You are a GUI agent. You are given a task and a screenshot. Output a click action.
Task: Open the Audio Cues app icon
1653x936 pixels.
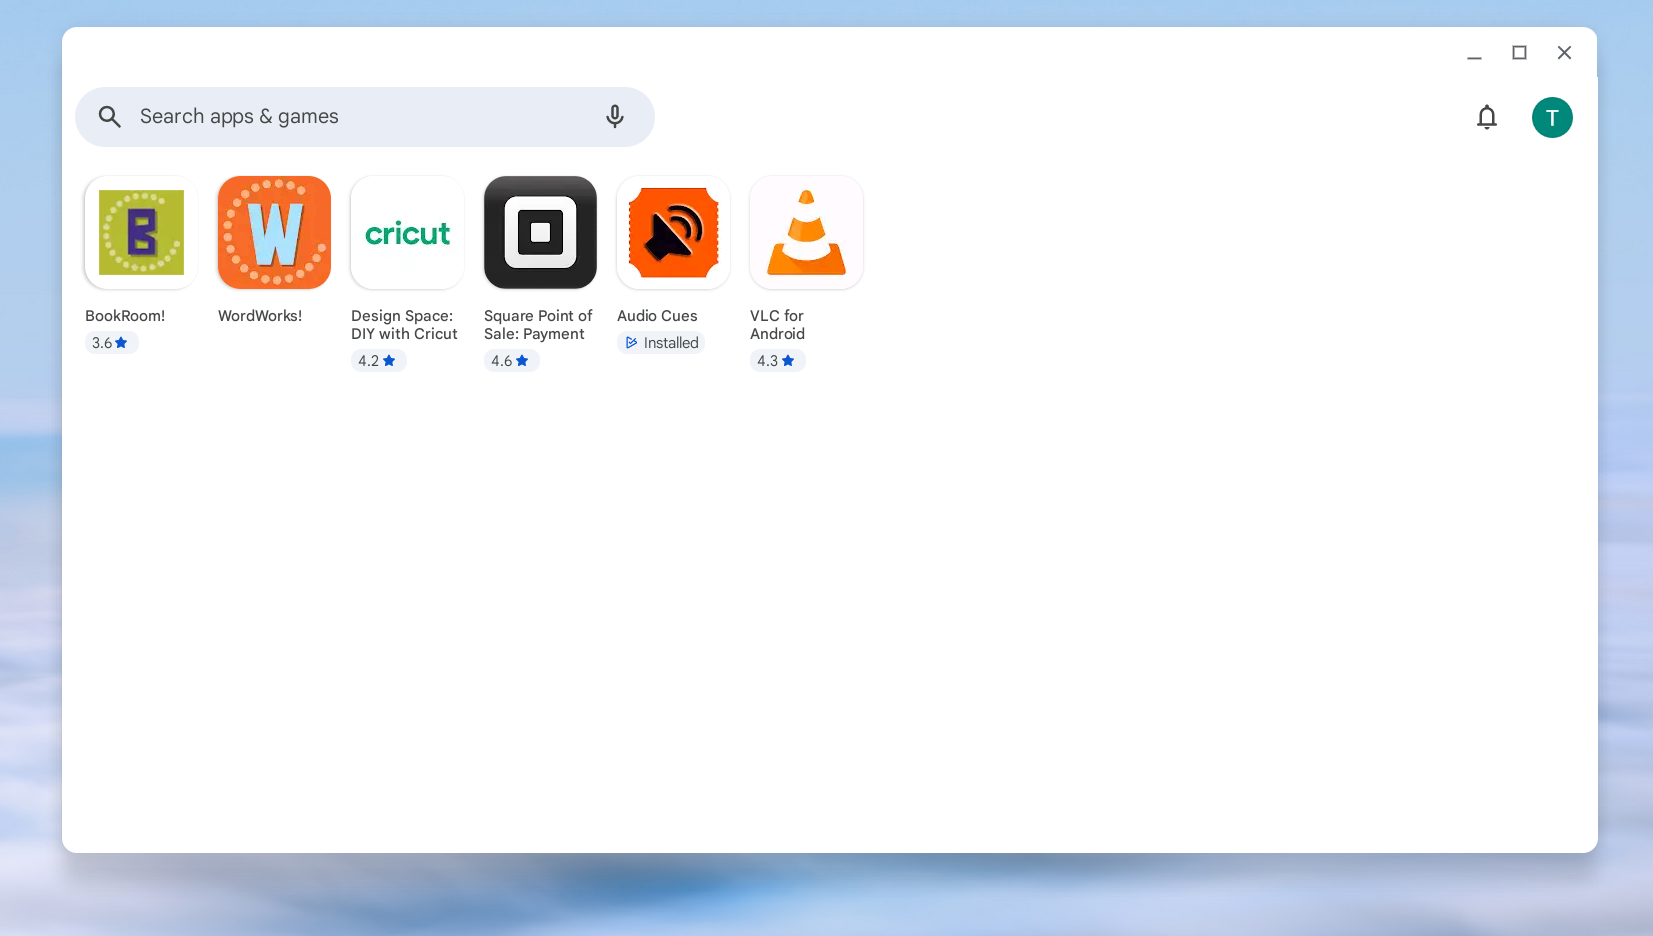pyautogui.click(x=673, y=233)
